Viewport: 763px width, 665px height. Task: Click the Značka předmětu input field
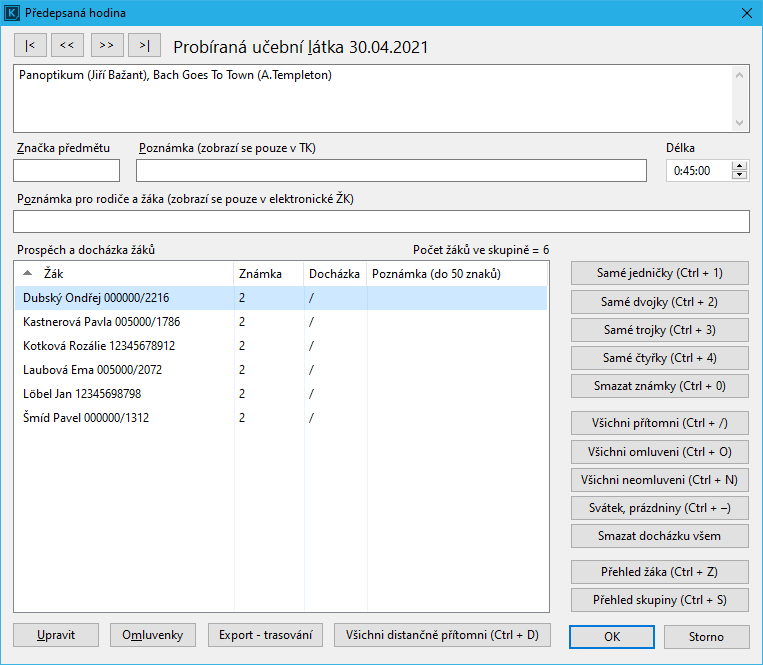[x=66, y=171]
